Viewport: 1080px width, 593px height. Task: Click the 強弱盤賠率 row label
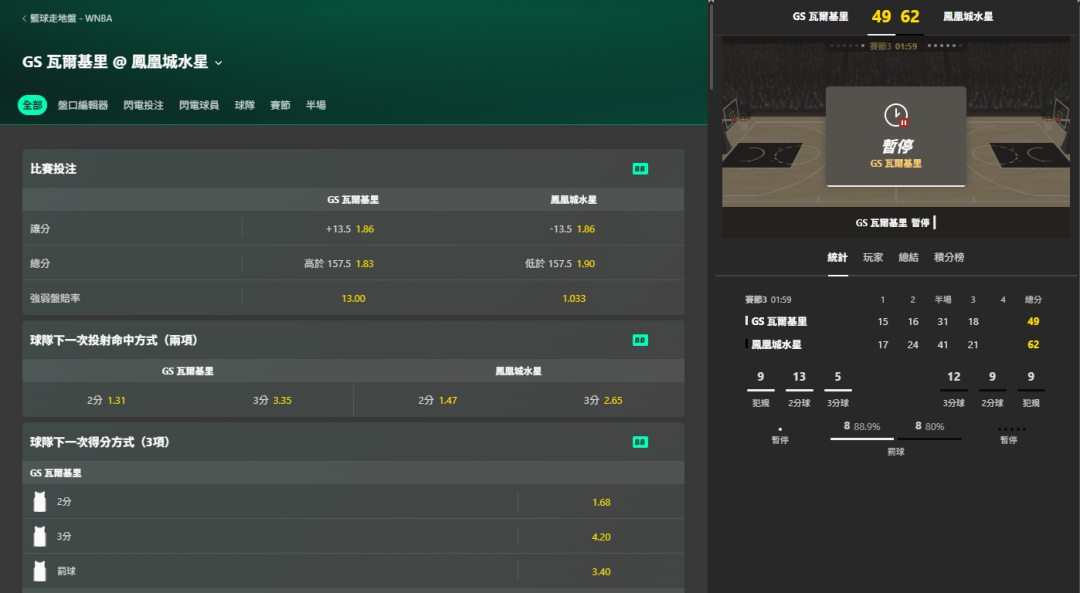55,298
